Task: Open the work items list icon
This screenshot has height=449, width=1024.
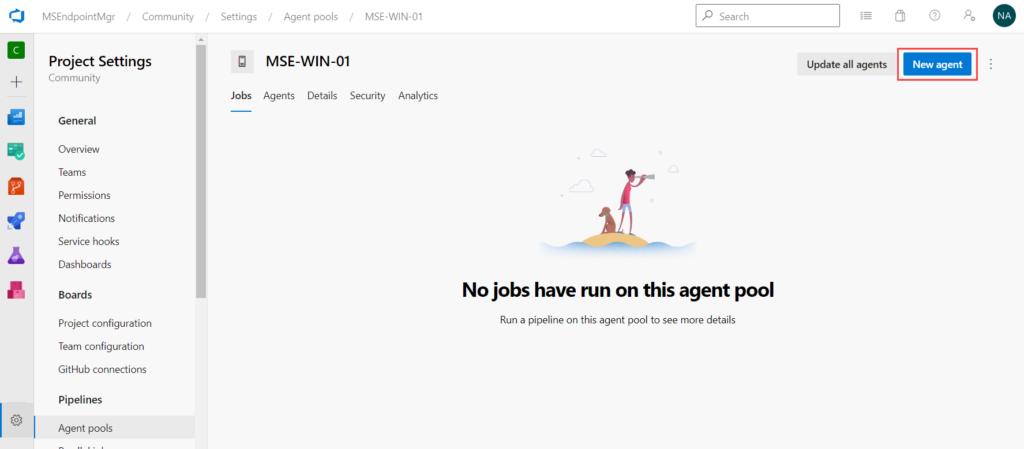Action: (866, 16)
